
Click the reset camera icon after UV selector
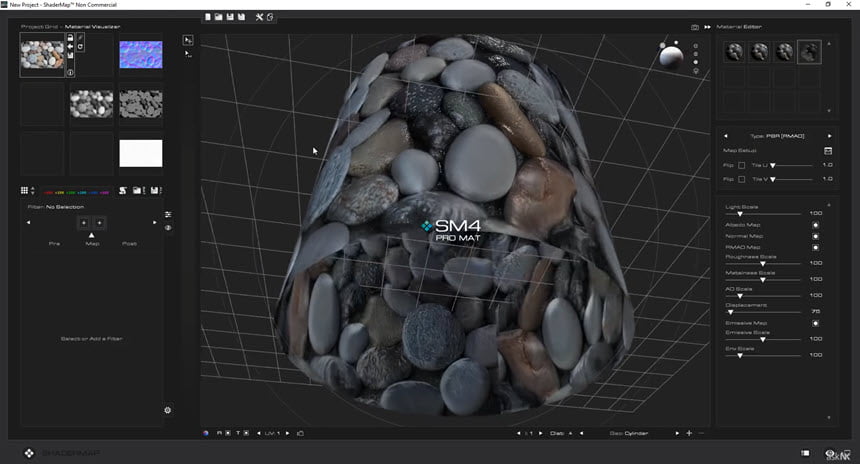coord(300,433)
